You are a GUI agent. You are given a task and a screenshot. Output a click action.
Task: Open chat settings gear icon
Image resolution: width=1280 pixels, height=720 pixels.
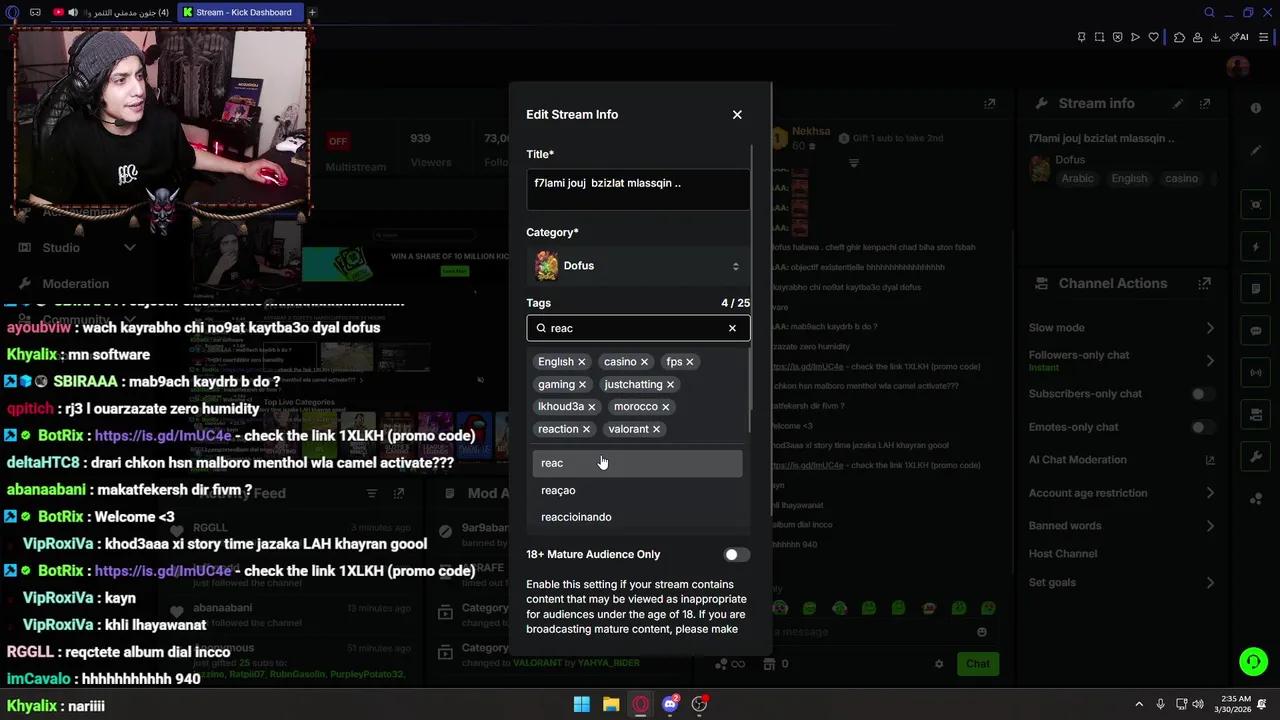tap(939, 664)
